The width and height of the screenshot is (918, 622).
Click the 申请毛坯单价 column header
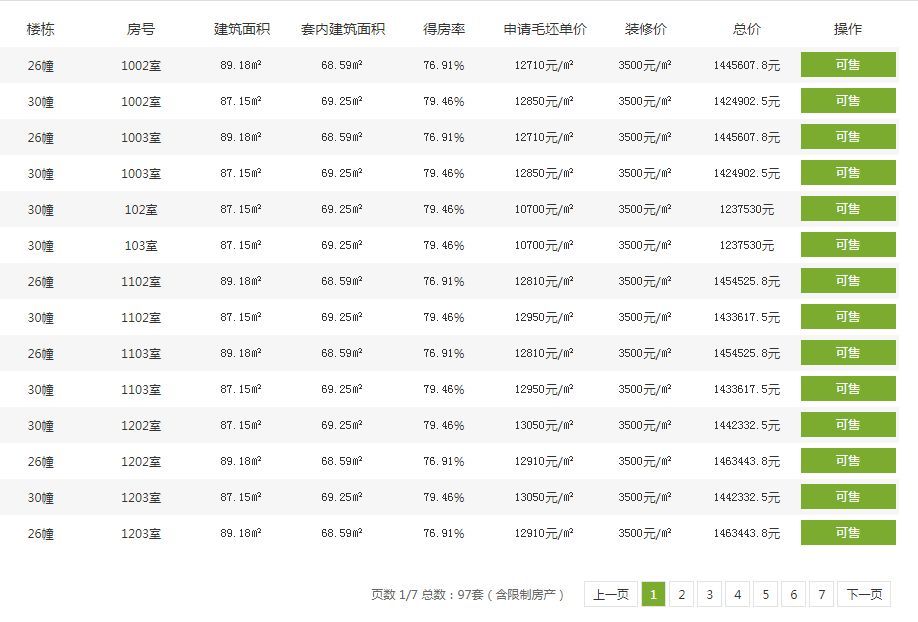point(544,29)
